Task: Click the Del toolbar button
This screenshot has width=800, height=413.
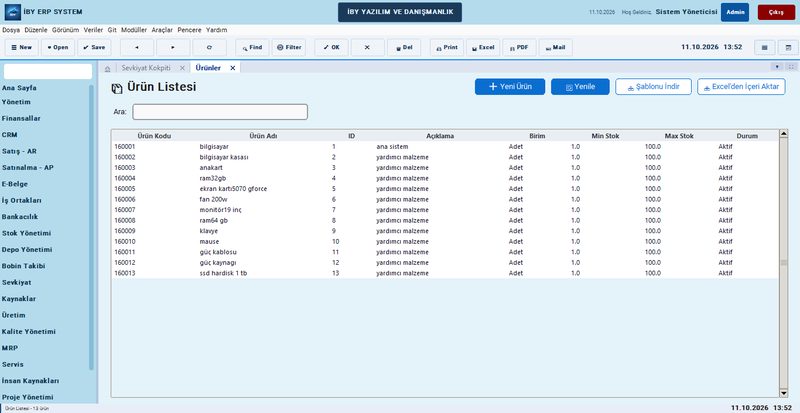Action: point(404,47)
